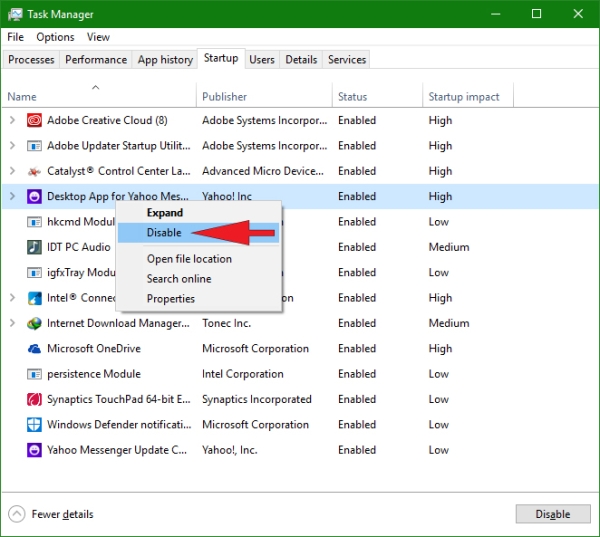Click the Fewer details arrow icon

pyautogui.click(x=16, y=514)
